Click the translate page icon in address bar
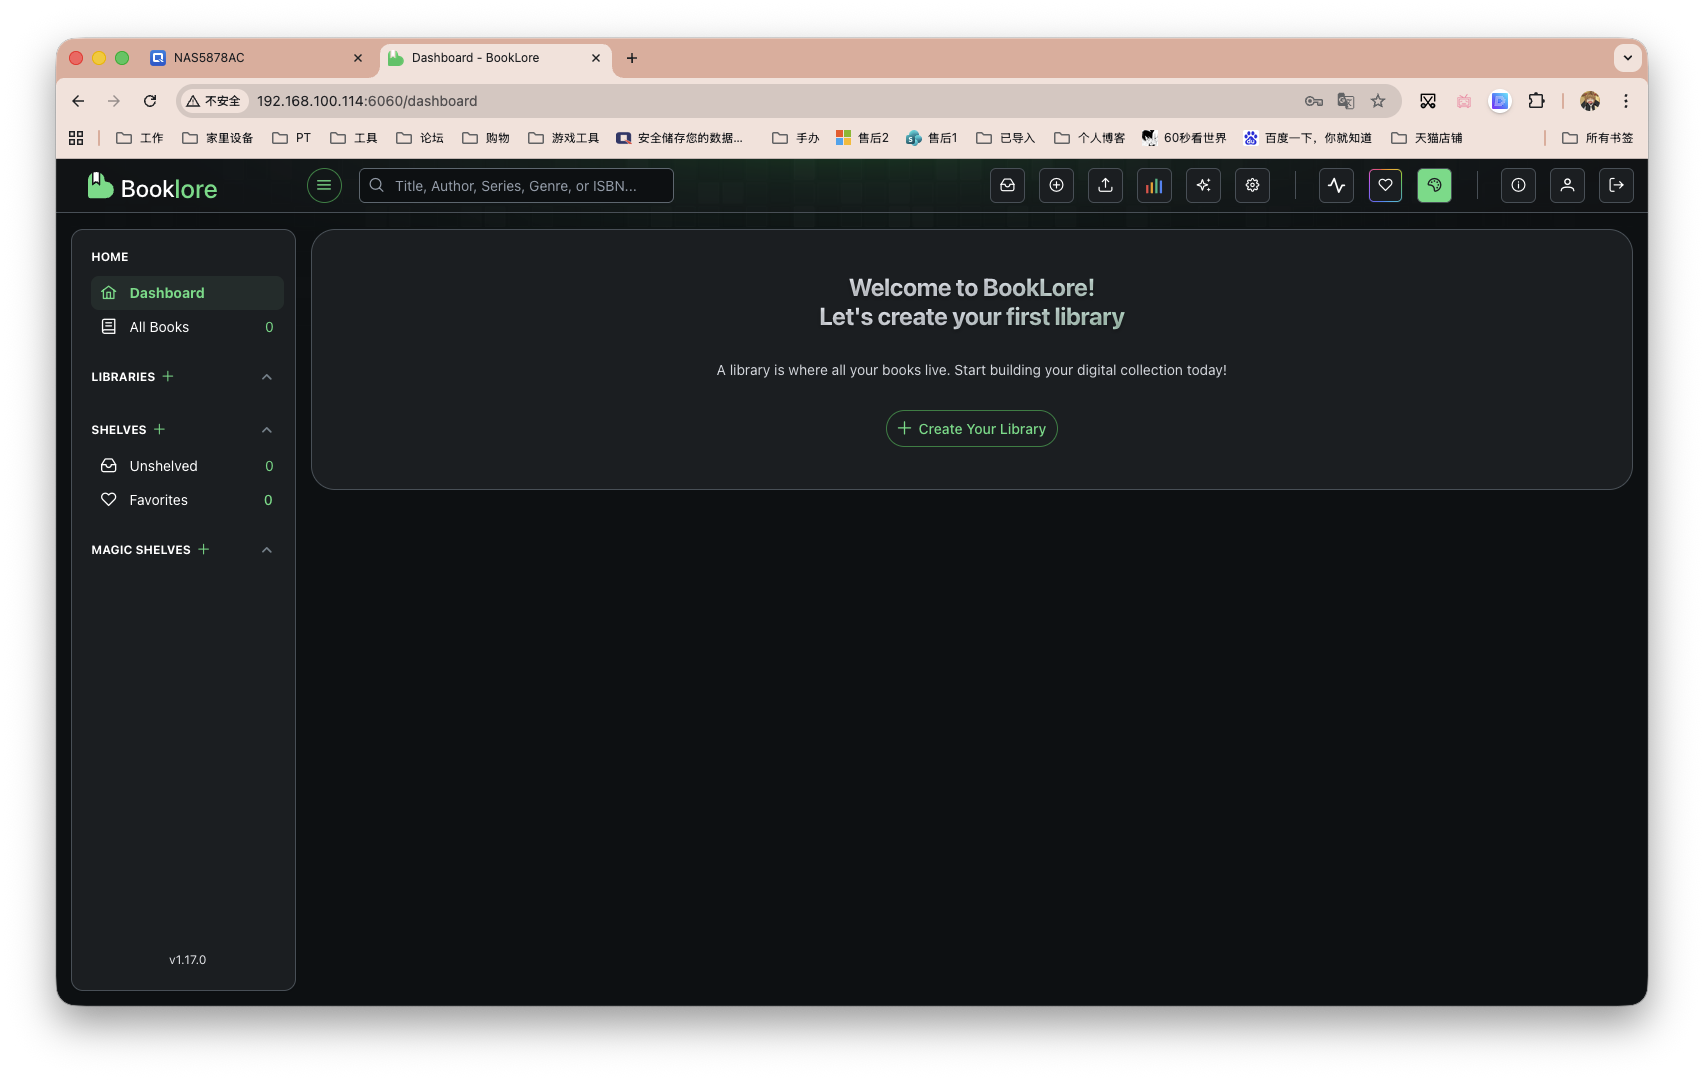 (x=1346, y=101)
